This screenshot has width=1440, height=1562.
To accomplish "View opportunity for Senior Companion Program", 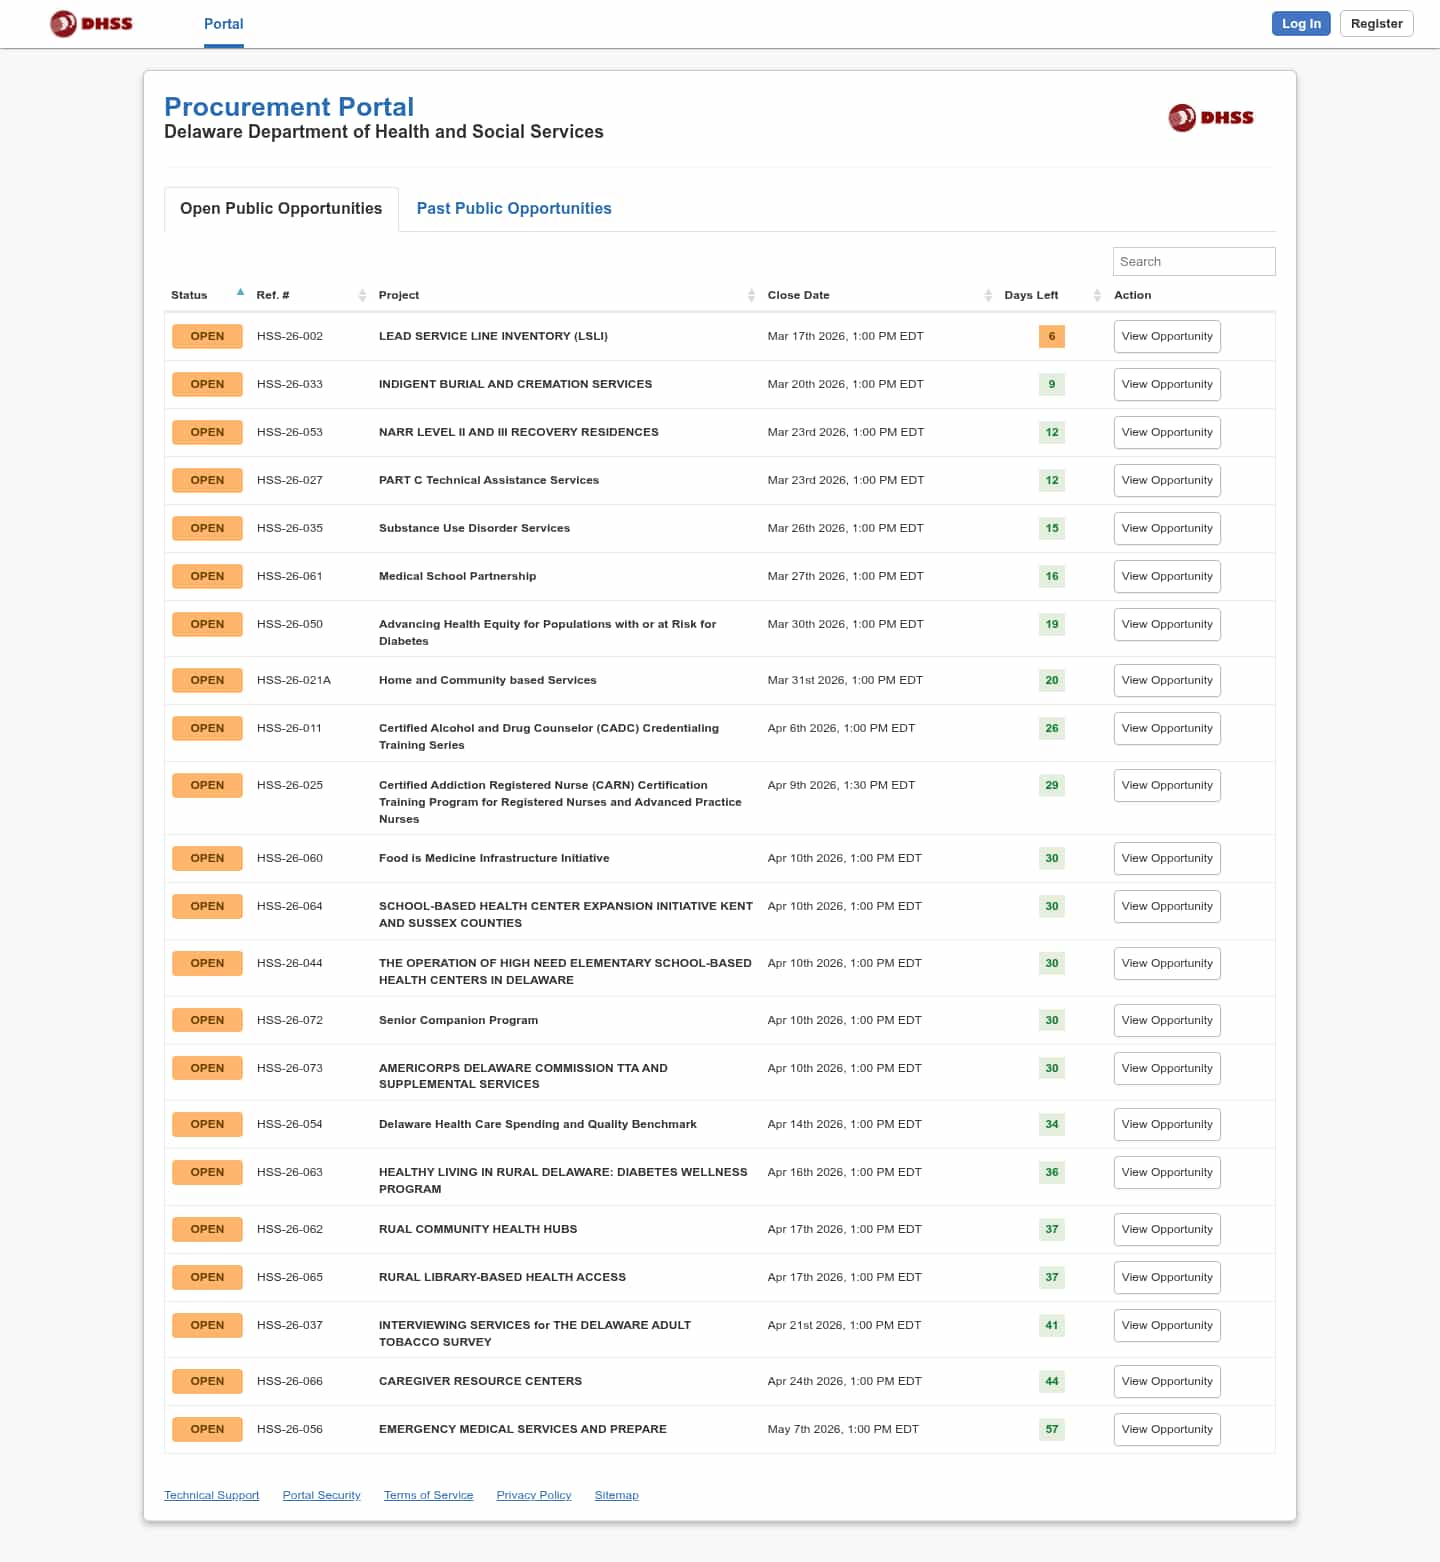I will point(1166,1021).
